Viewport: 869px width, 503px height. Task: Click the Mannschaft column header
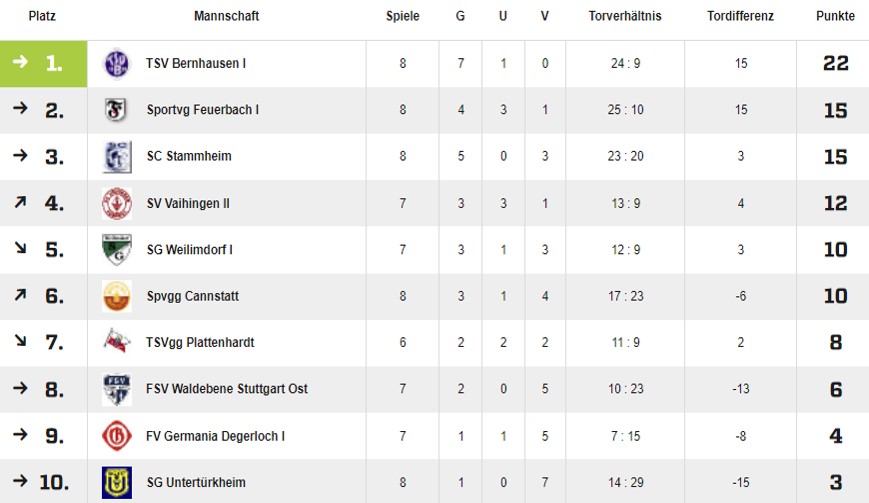click(226, 17)
